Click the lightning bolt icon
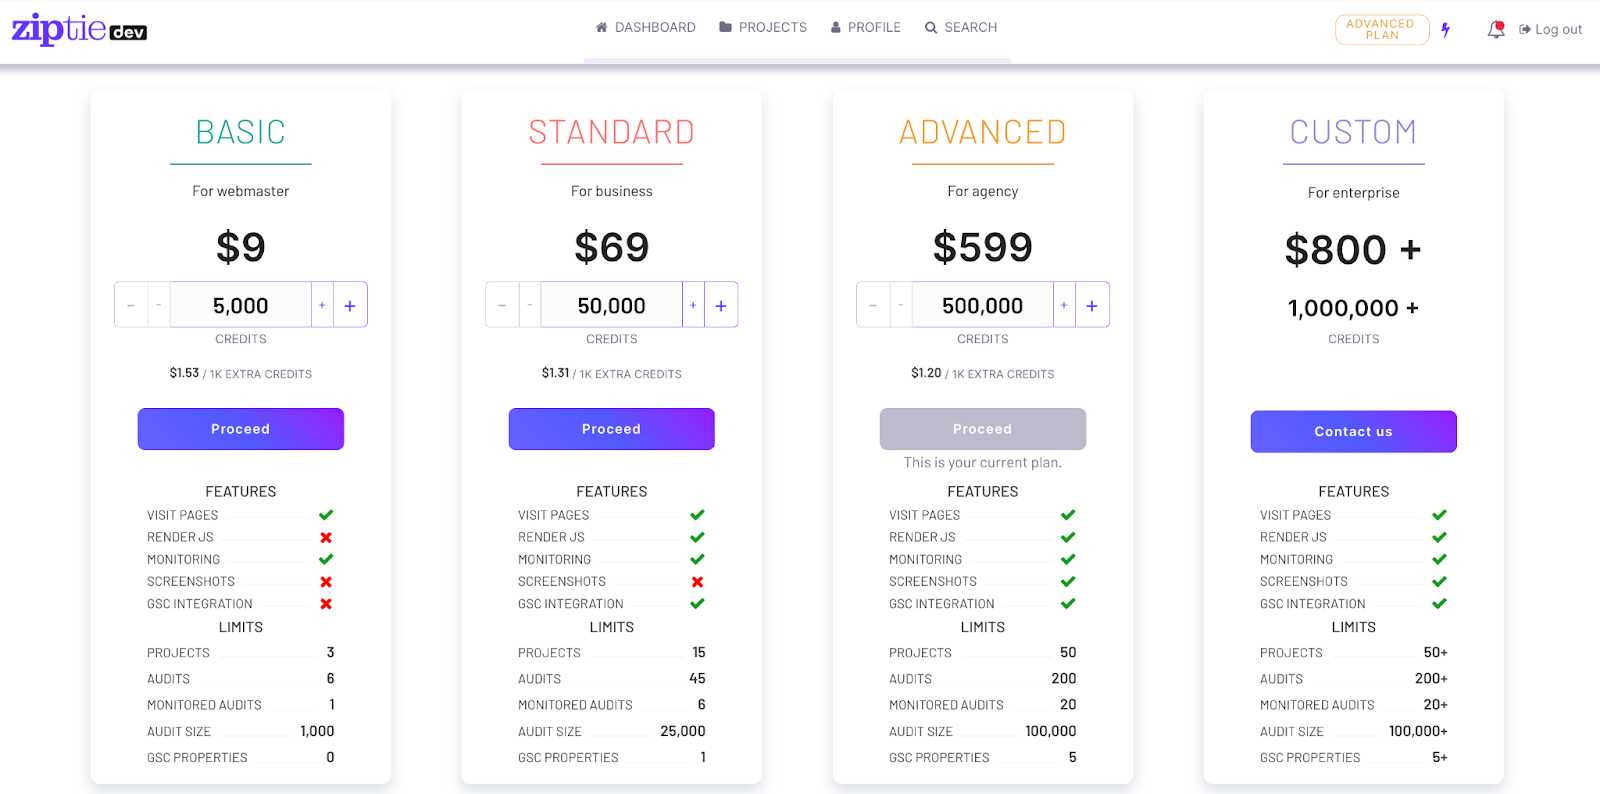The image size is (1600, 794). 1446,30
